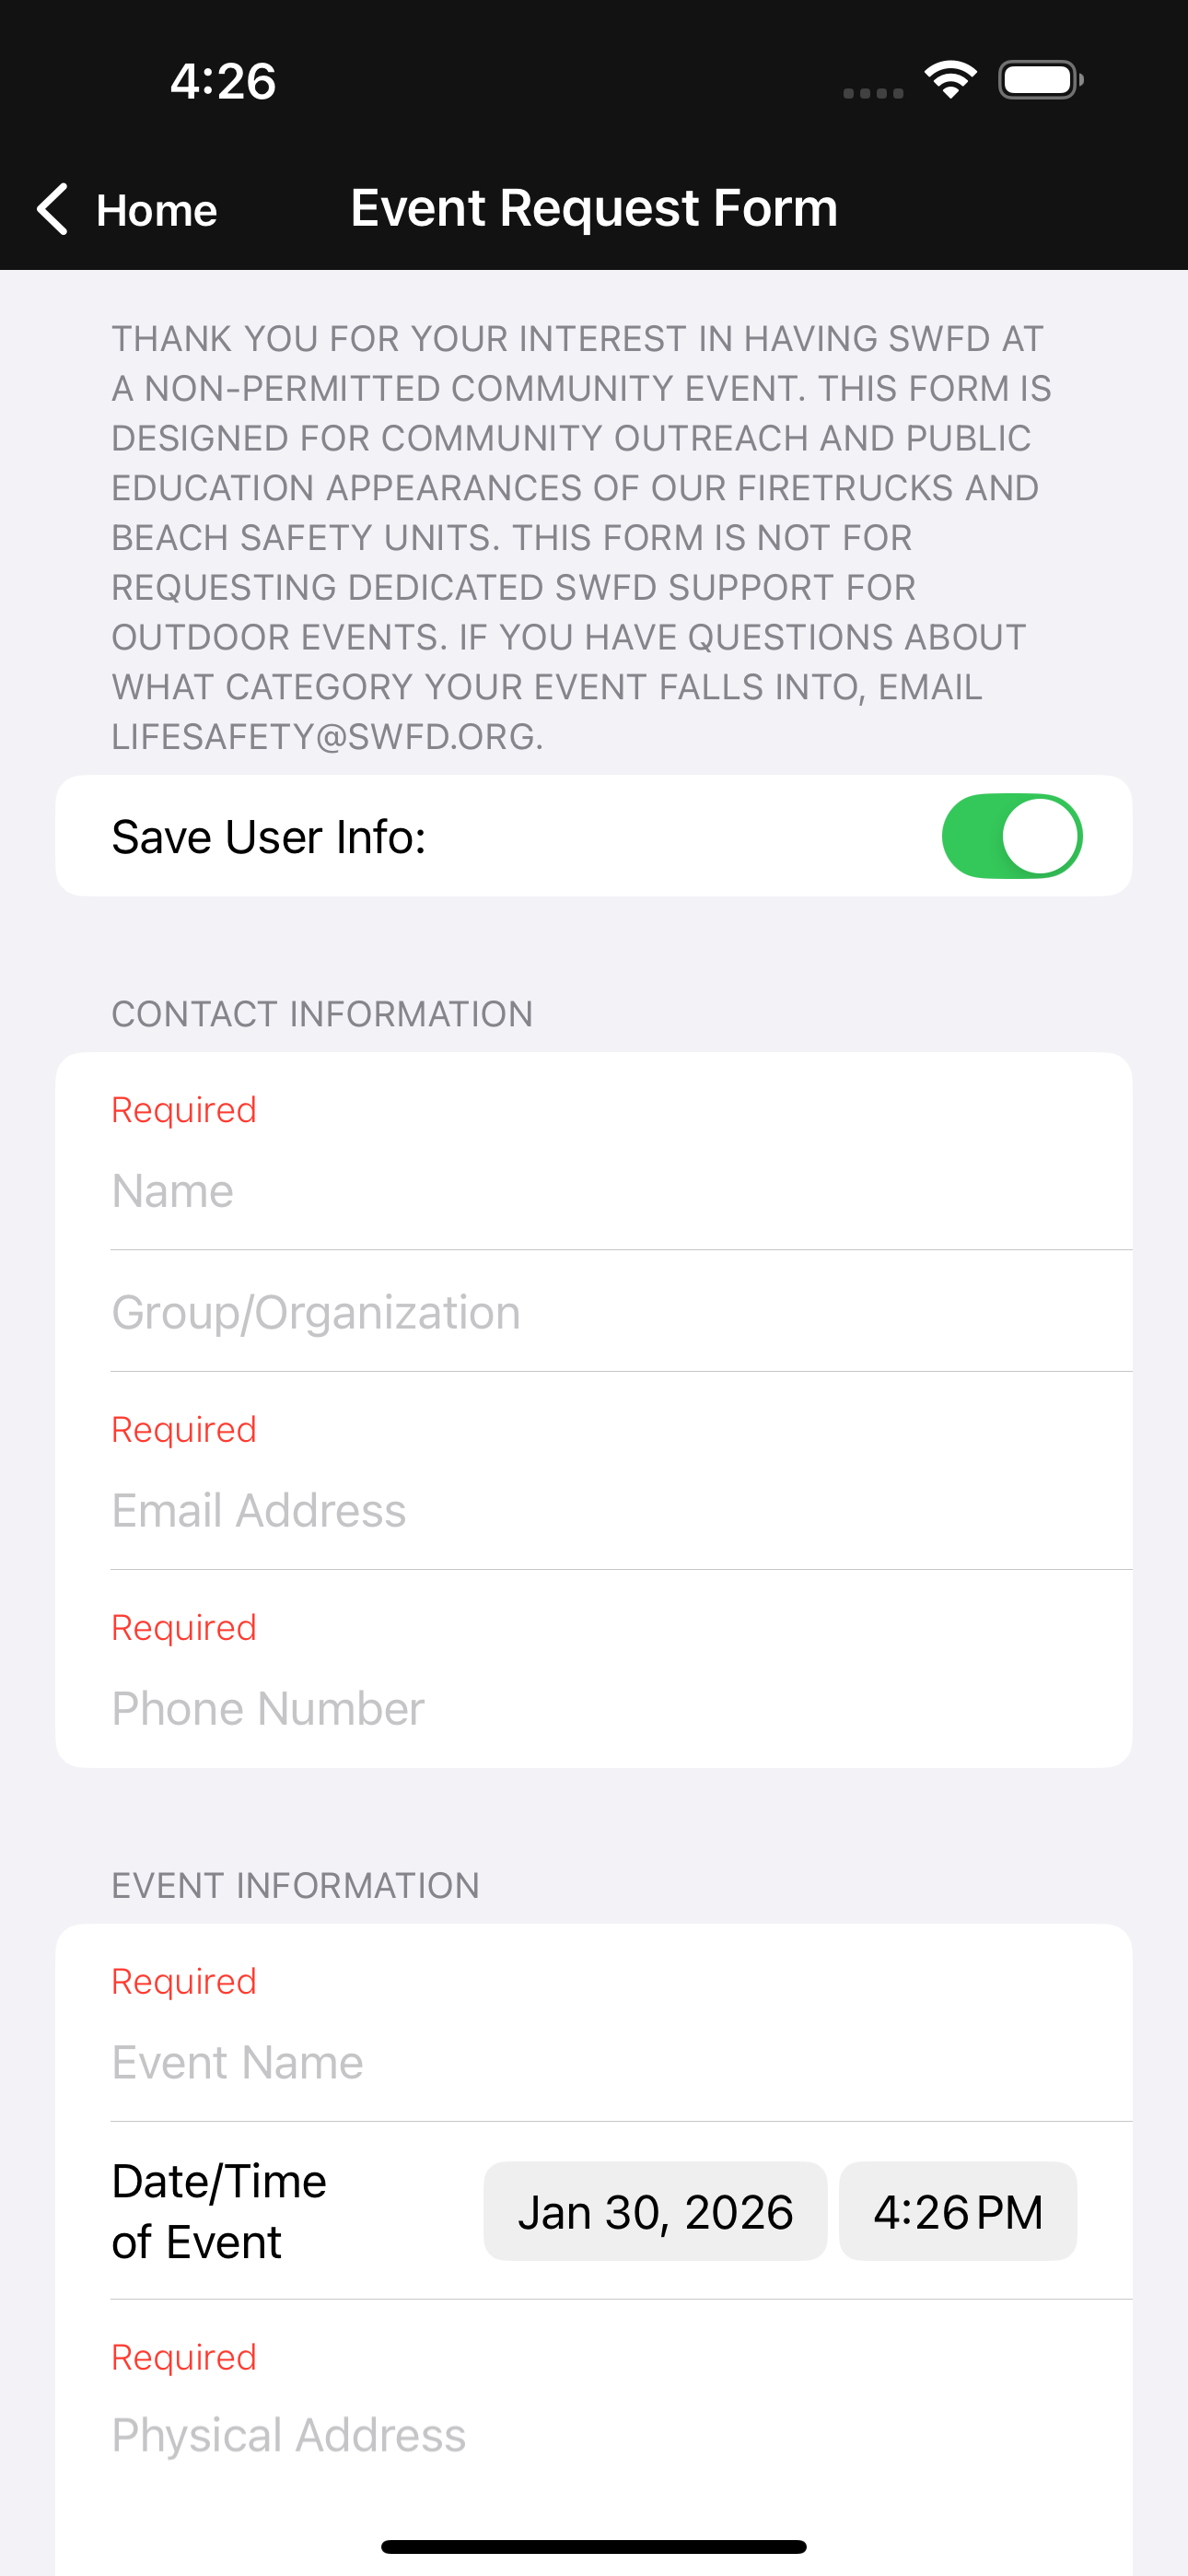Tap the battery indicator icon
The image size is (1188, 2576).
[x=1041, y=80]
